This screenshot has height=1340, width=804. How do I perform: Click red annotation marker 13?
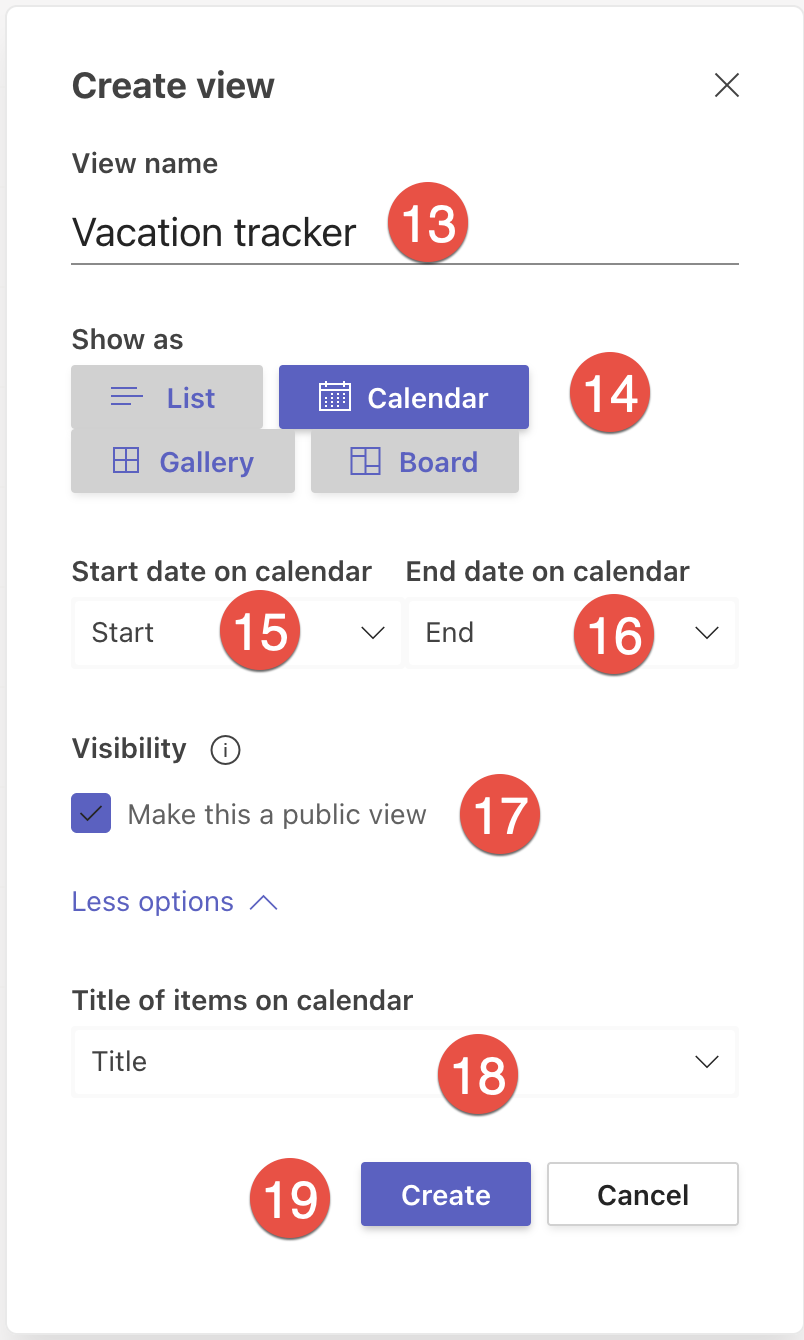click(x=428, y=223)
